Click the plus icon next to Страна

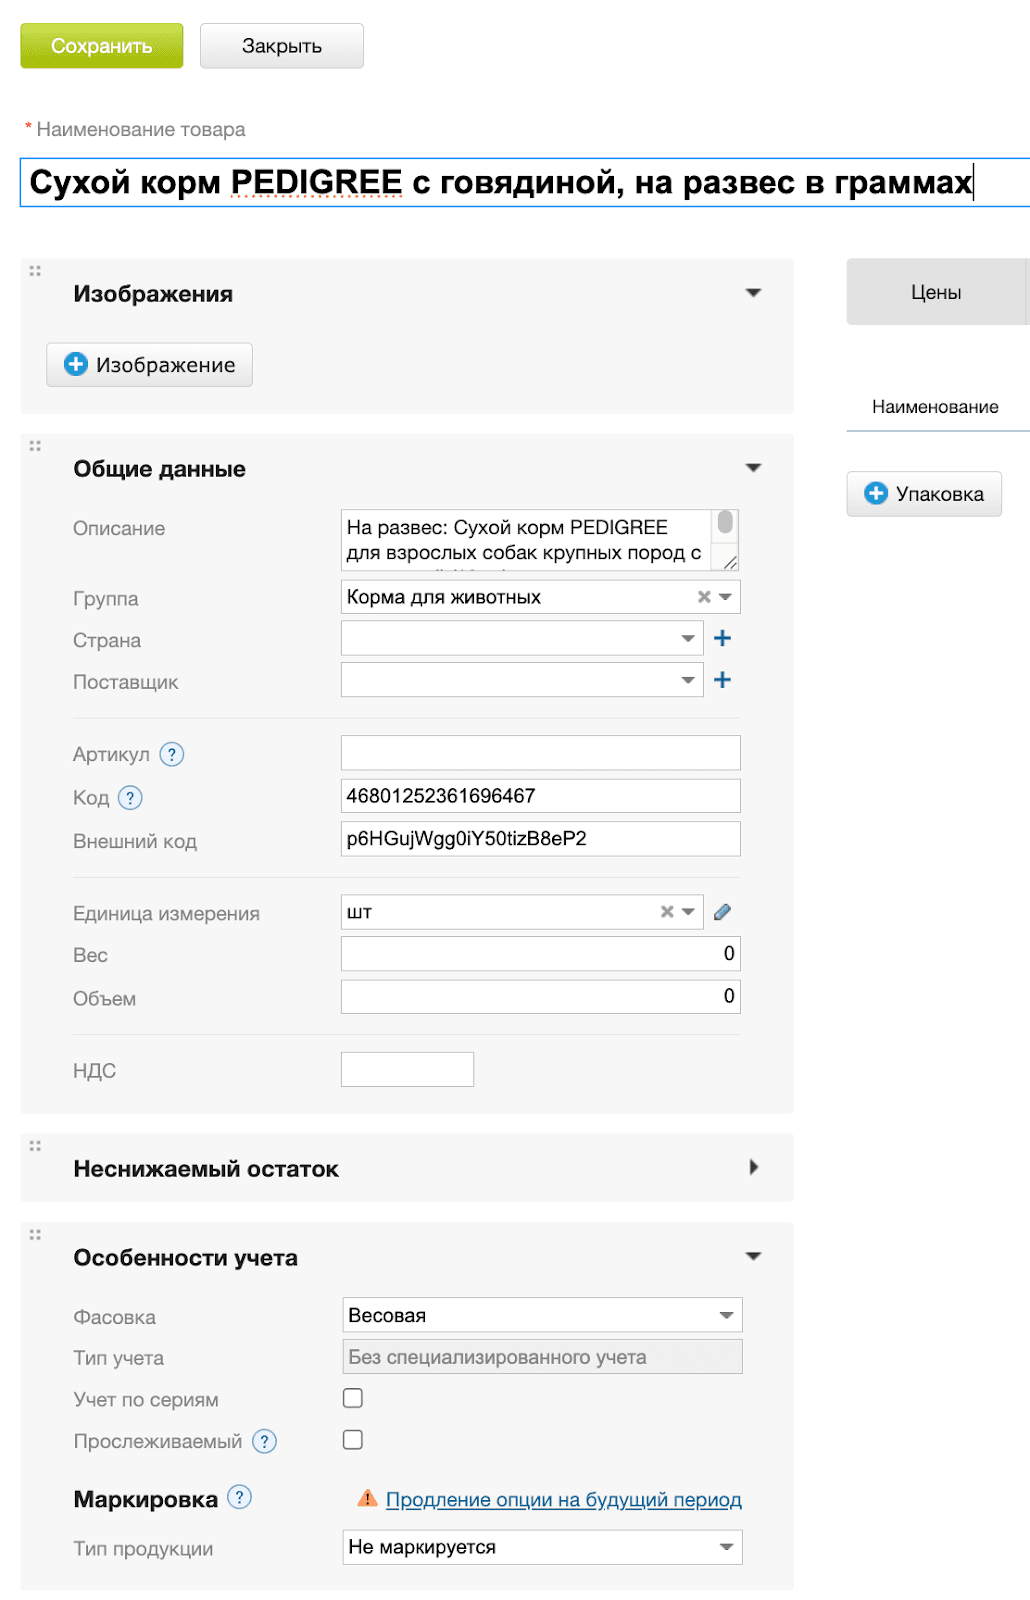722,638
